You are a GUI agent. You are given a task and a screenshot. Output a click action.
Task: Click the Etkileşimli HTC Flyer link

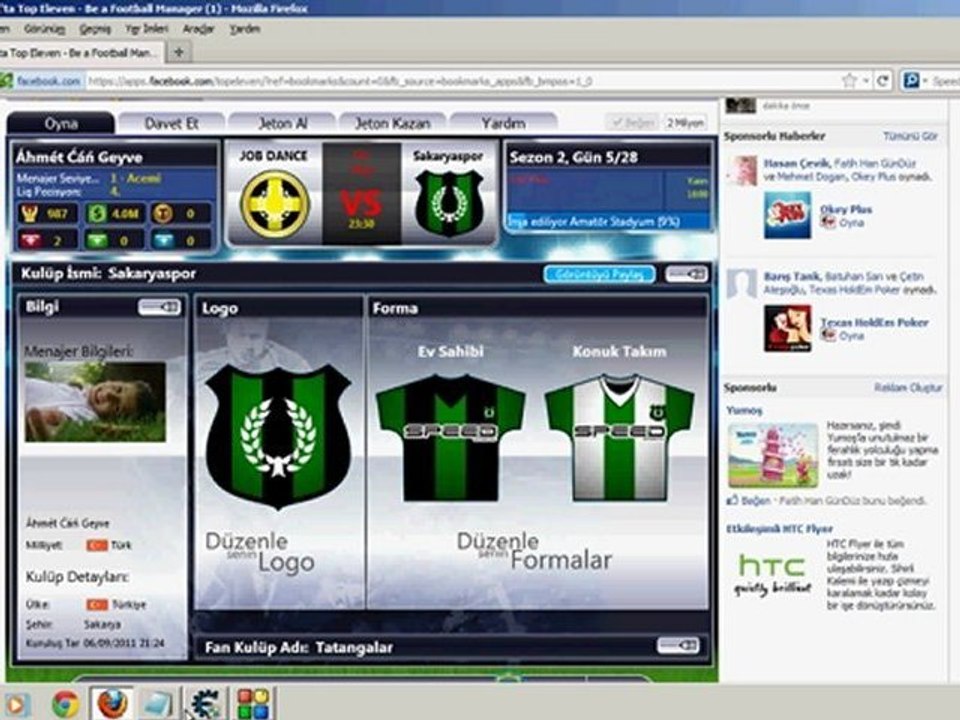(x=779, y=528)
